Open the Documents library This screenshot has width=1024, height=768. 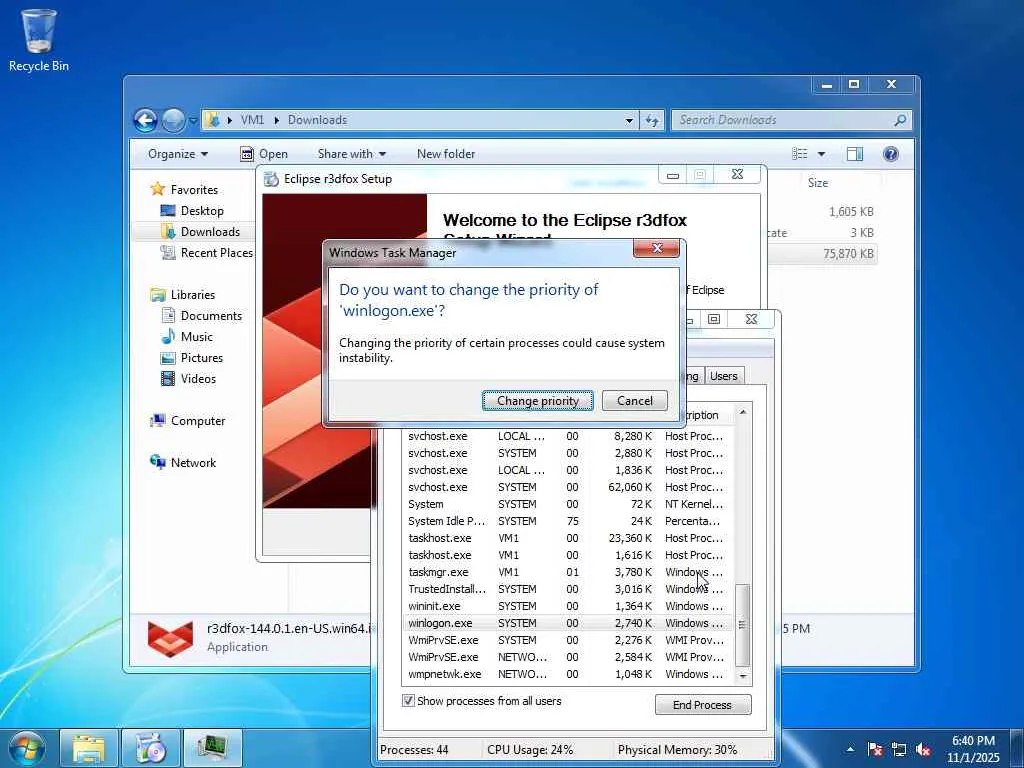(201, 316)
